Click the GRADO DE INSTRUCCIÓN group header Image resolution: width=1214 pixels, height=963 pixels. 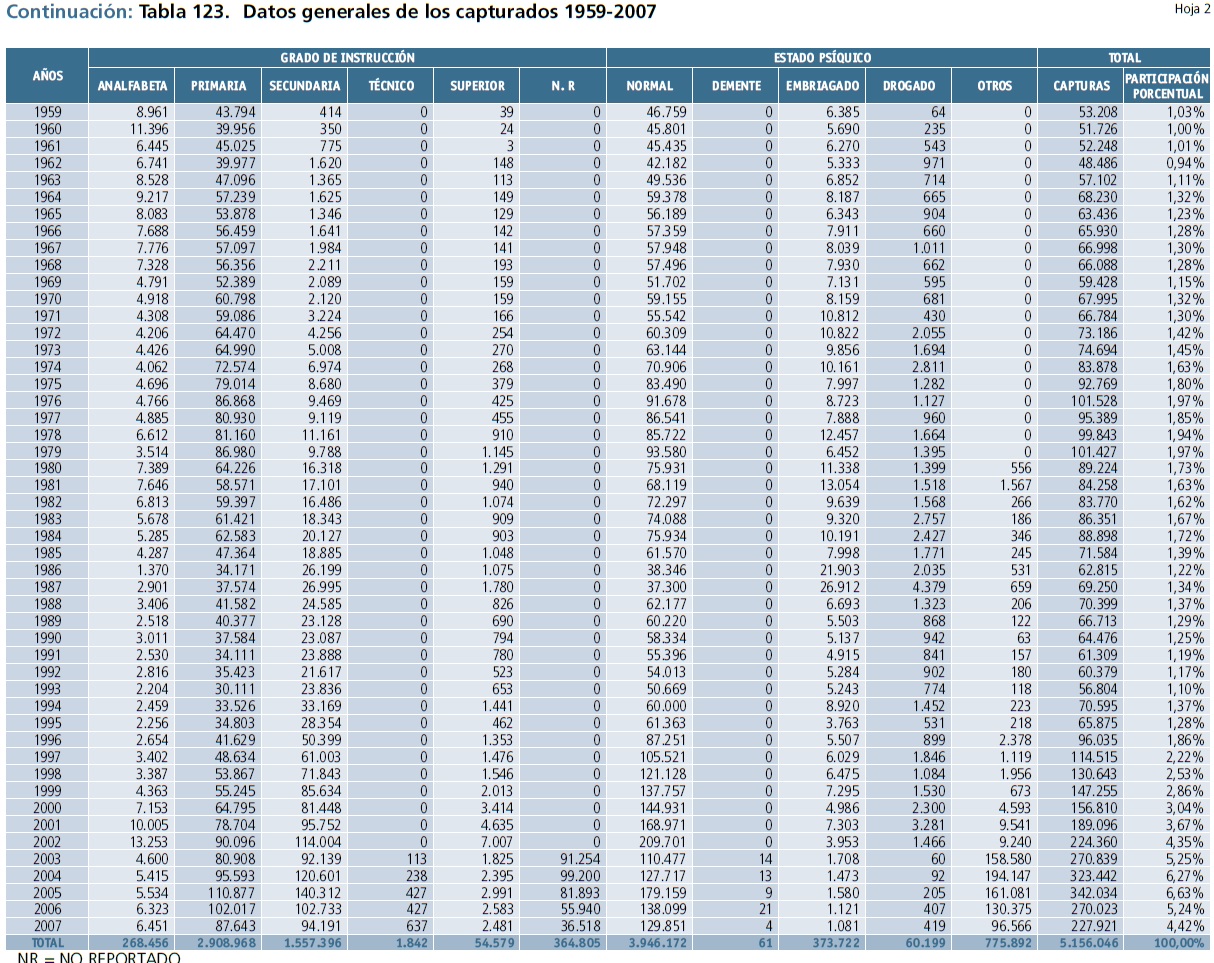tap(347, 58)
